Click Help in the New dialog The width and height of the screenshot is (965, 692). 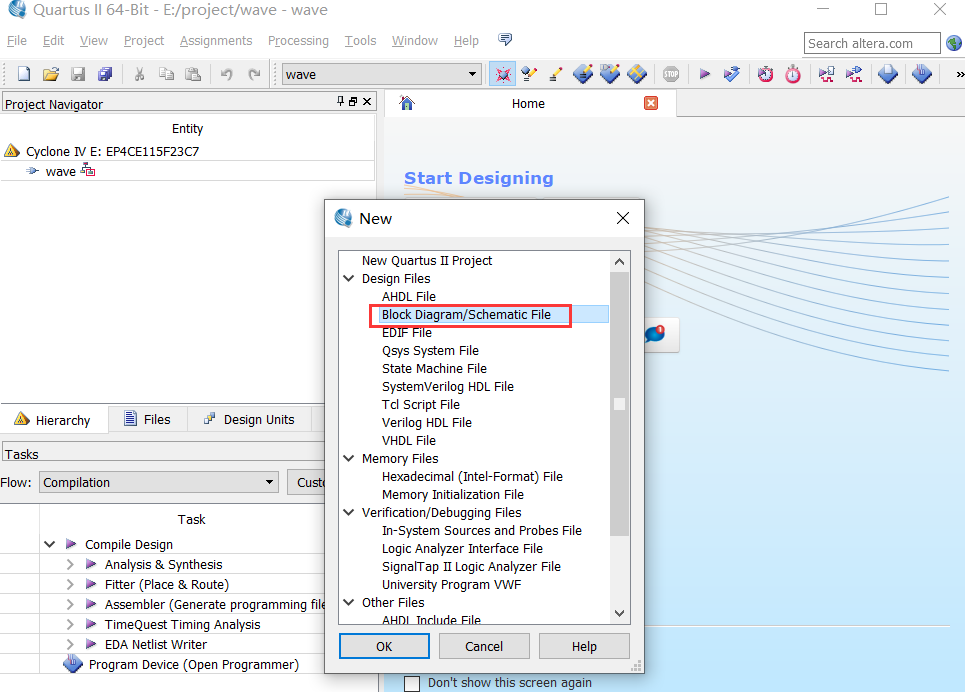click(584, 646)
